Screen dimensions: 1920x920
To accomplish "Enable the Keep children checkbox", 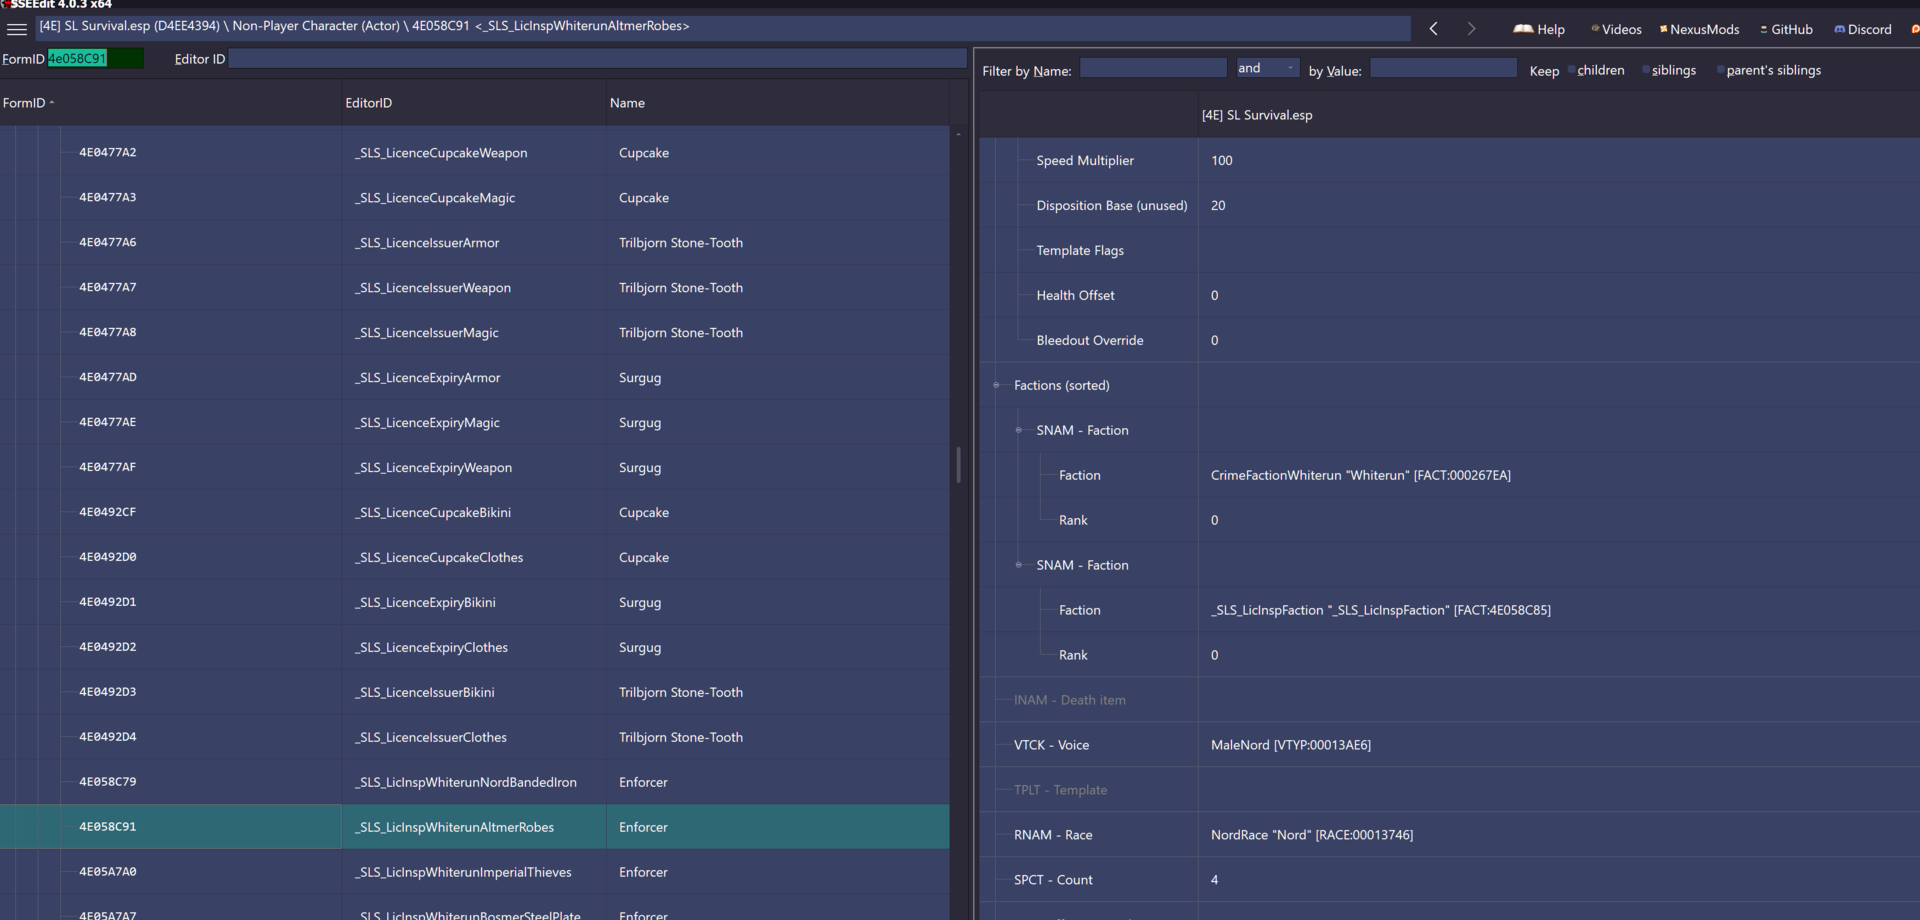I will coord(1572,70).
